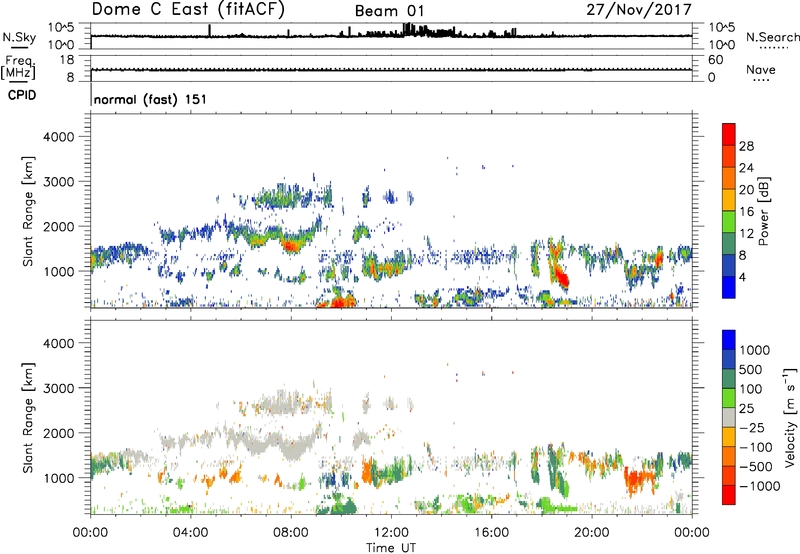This screenshot has height=554, width=800.
Task: Click the "24" label on Power color bar
Action: [x=746, y=168]
